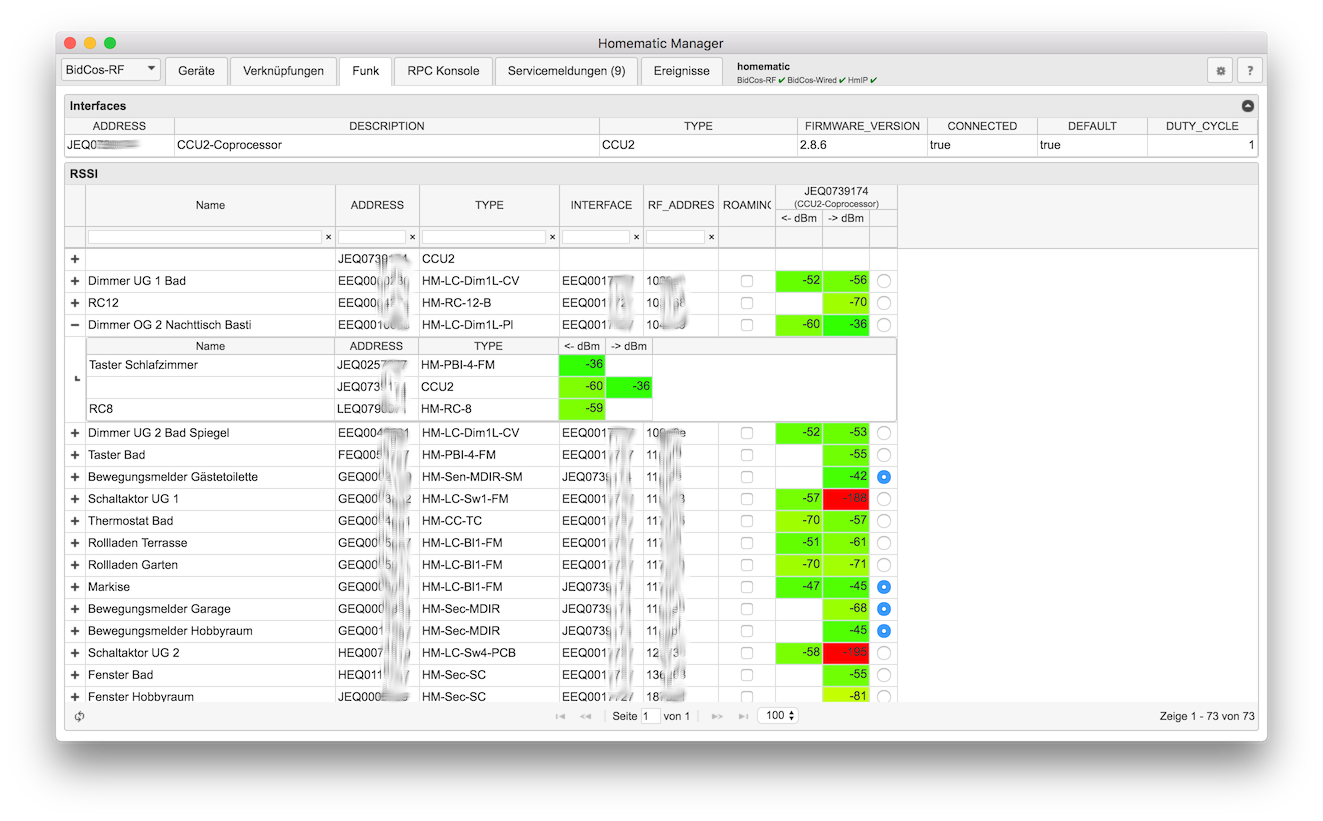
Task: Select the interface radio for Fenster Bad
Action: [884, 675]
